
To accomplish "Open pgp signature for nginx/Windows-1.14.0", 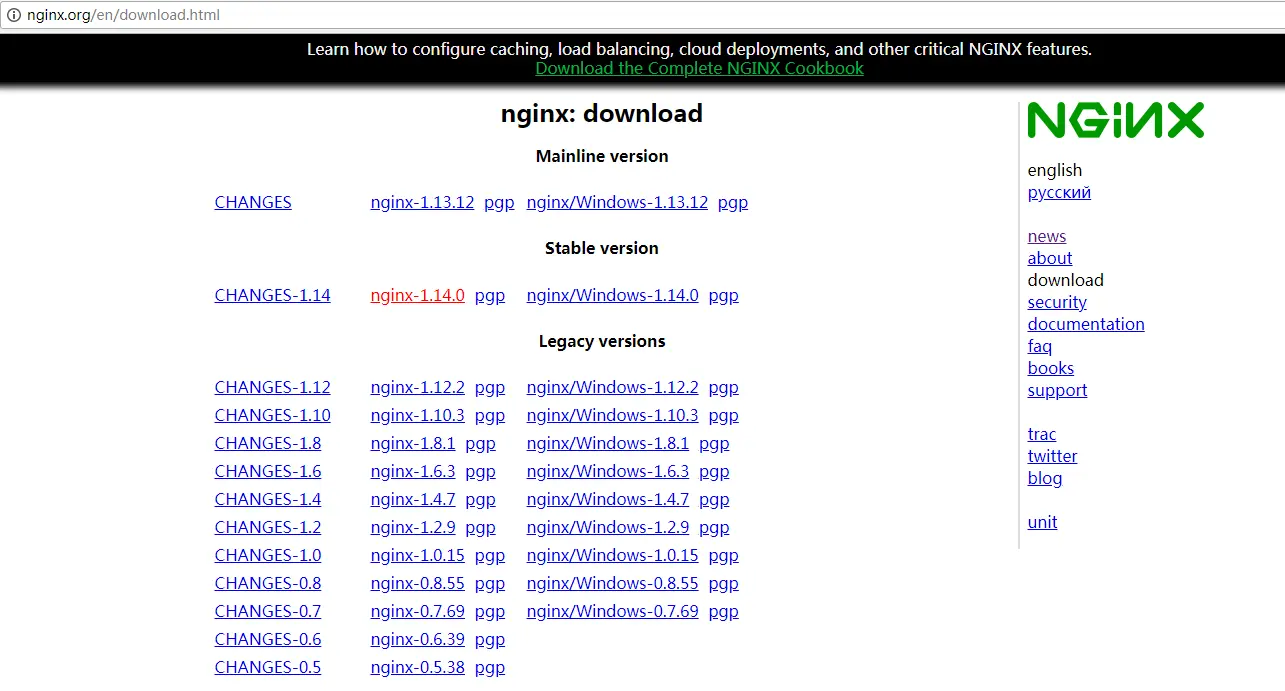I will click(x=724, y=295).
